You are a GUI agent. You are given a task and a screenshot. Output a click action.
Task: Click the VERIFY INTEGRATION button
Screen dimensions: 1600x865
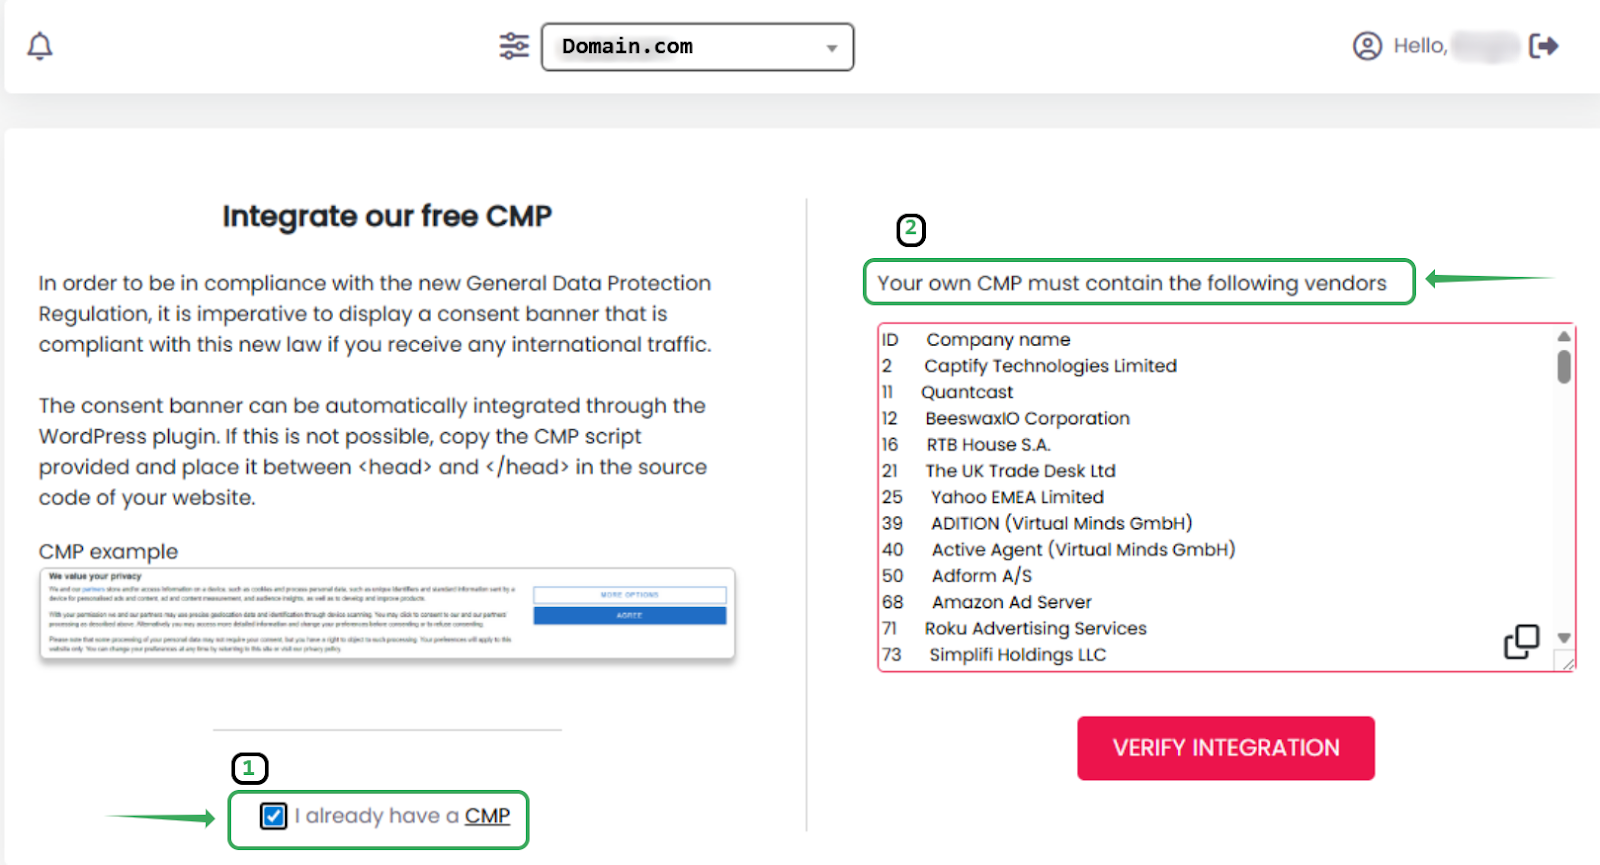tap(1225, 748)
